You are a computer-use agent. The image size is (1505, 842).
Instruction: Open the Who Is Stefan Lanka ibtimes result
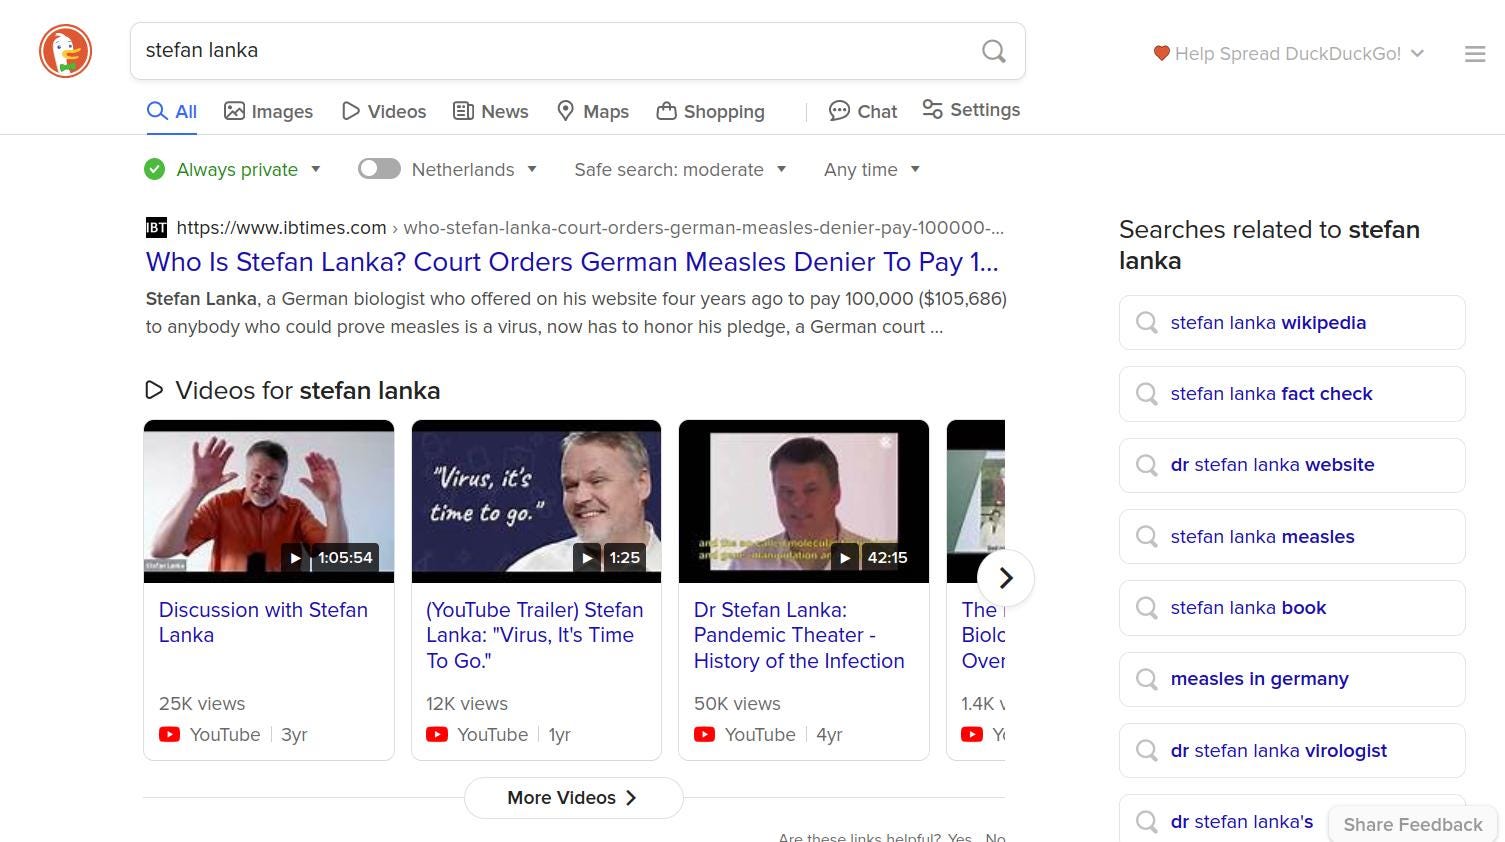click(x=572, y=262)
